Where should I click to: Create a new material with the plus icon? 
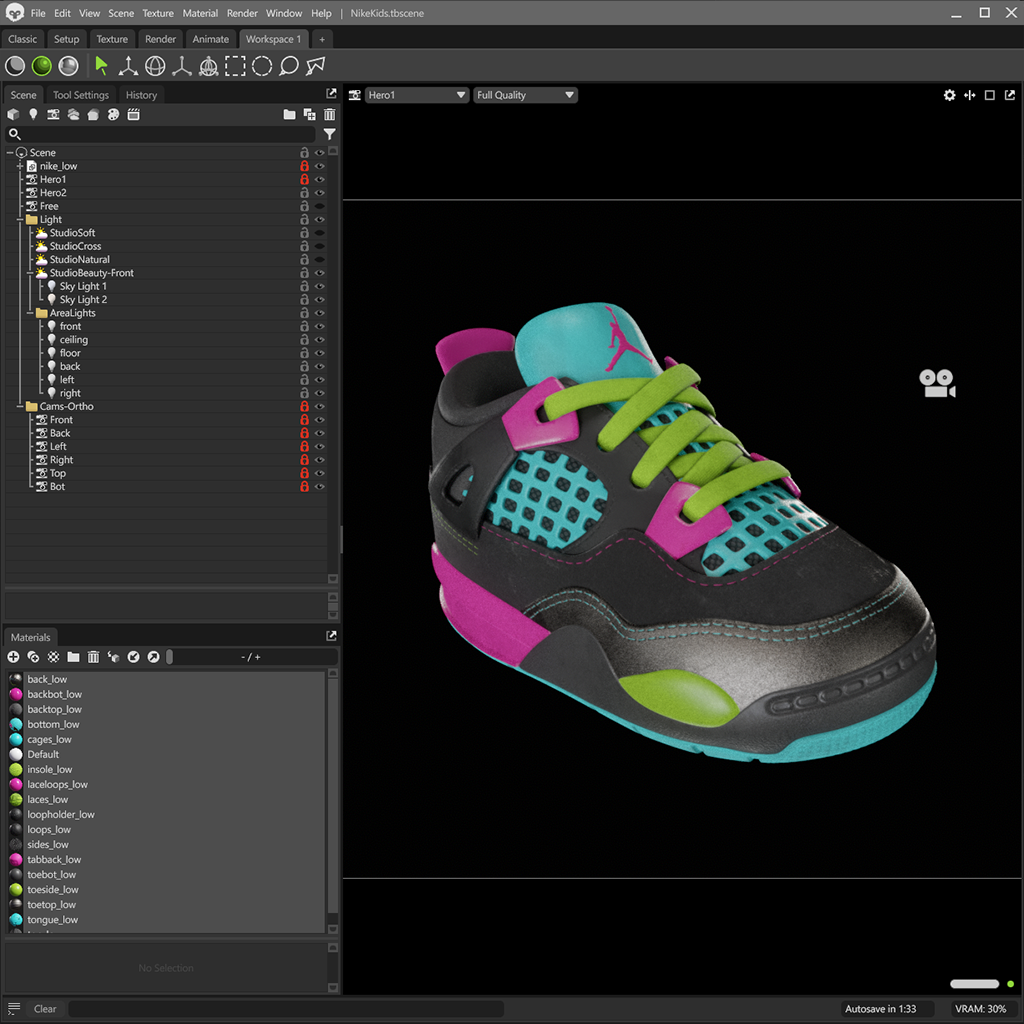(x=13, y=657)
